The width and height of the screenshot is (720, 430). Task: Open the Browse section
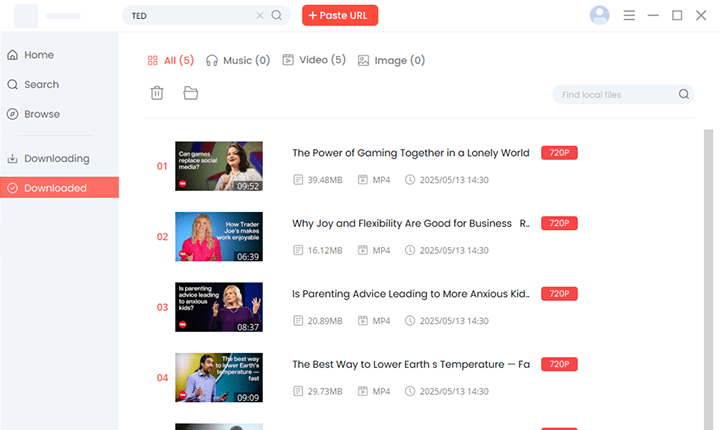(x=42, y=114)
